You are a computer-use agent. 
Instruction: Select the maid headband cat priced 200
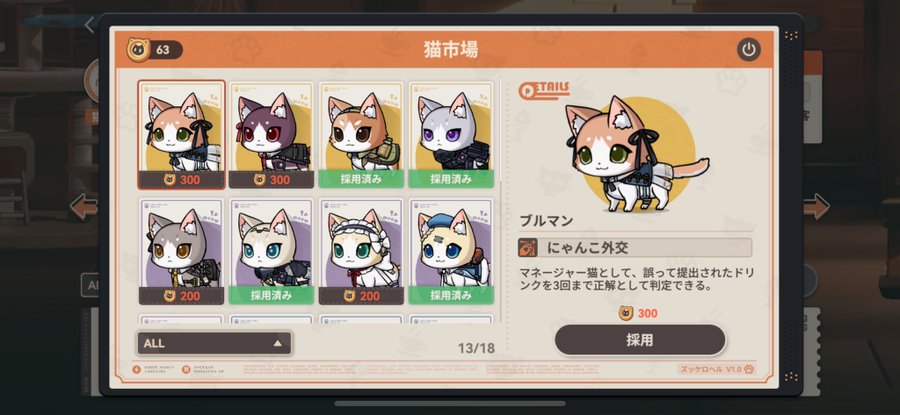click(x=362, y=251)
